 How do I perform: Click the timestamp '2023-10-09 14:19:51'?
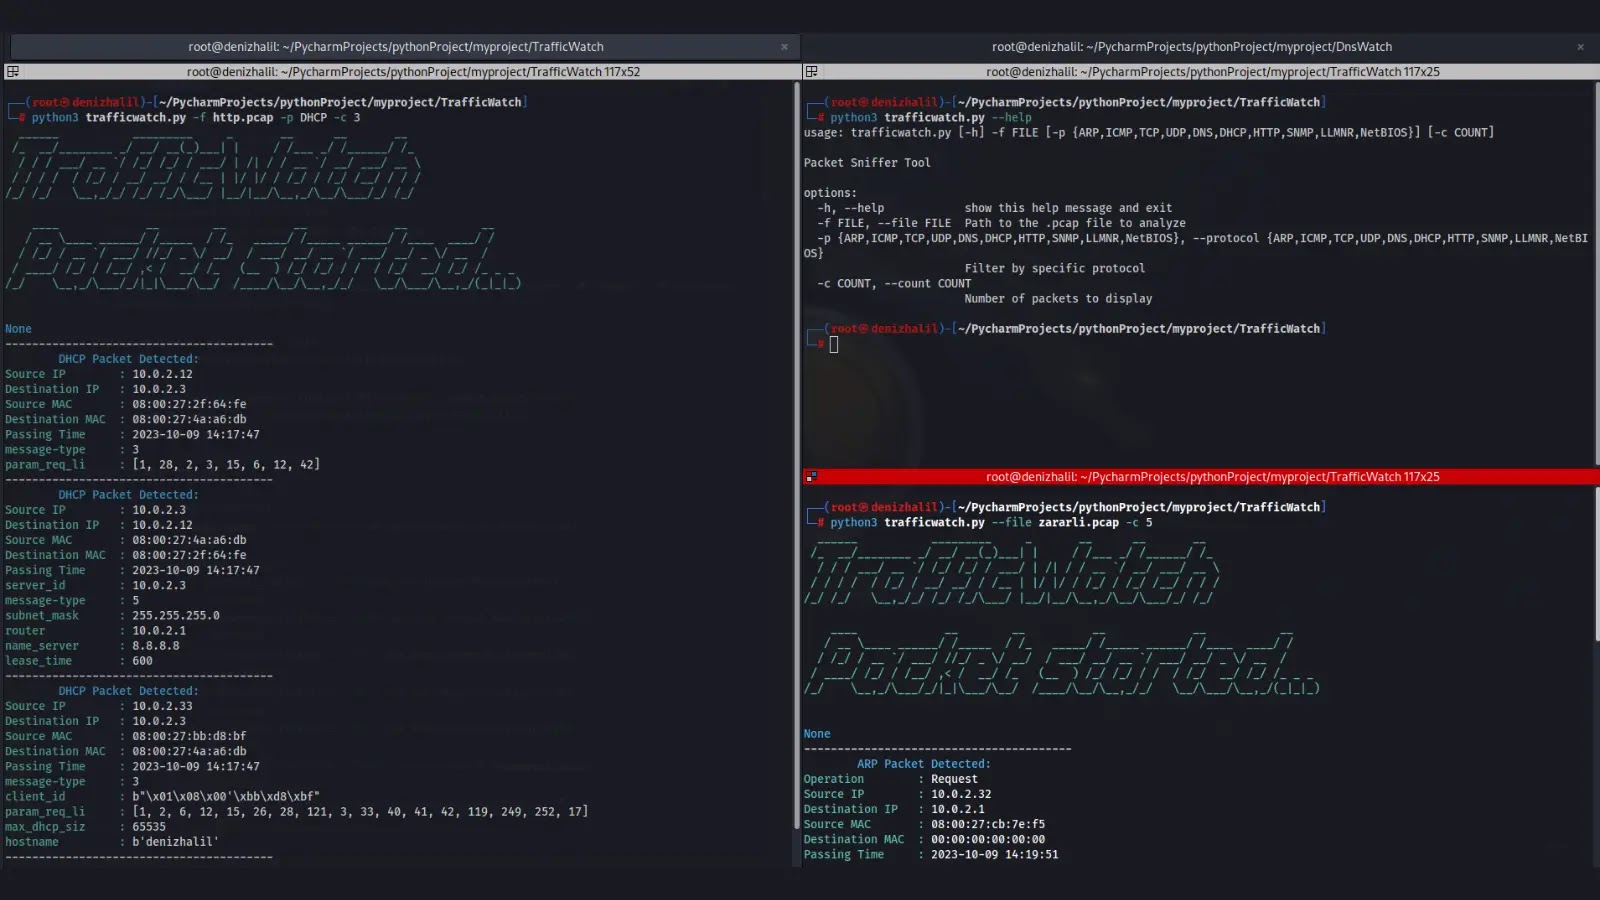coord(995,854)
